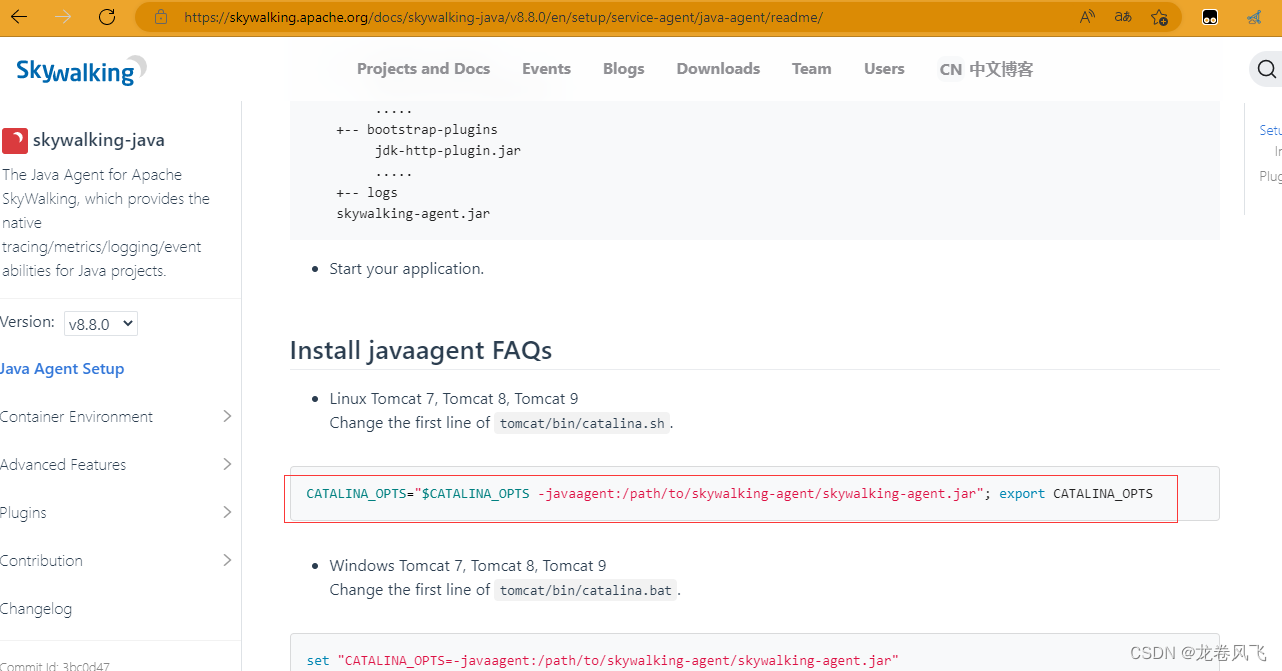Click the Commit Id text in sidebar

click(55, 665)
